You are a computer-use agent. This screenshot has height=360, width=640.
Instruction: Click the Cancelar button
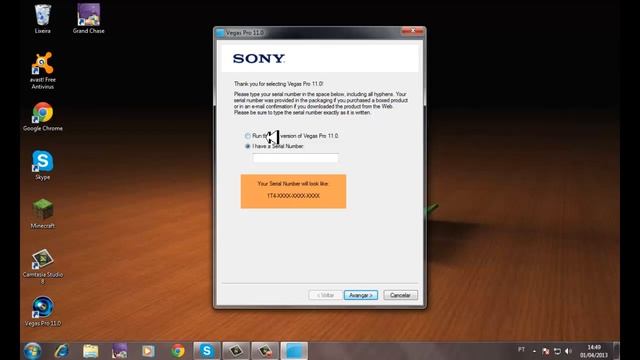click(400, 295)
